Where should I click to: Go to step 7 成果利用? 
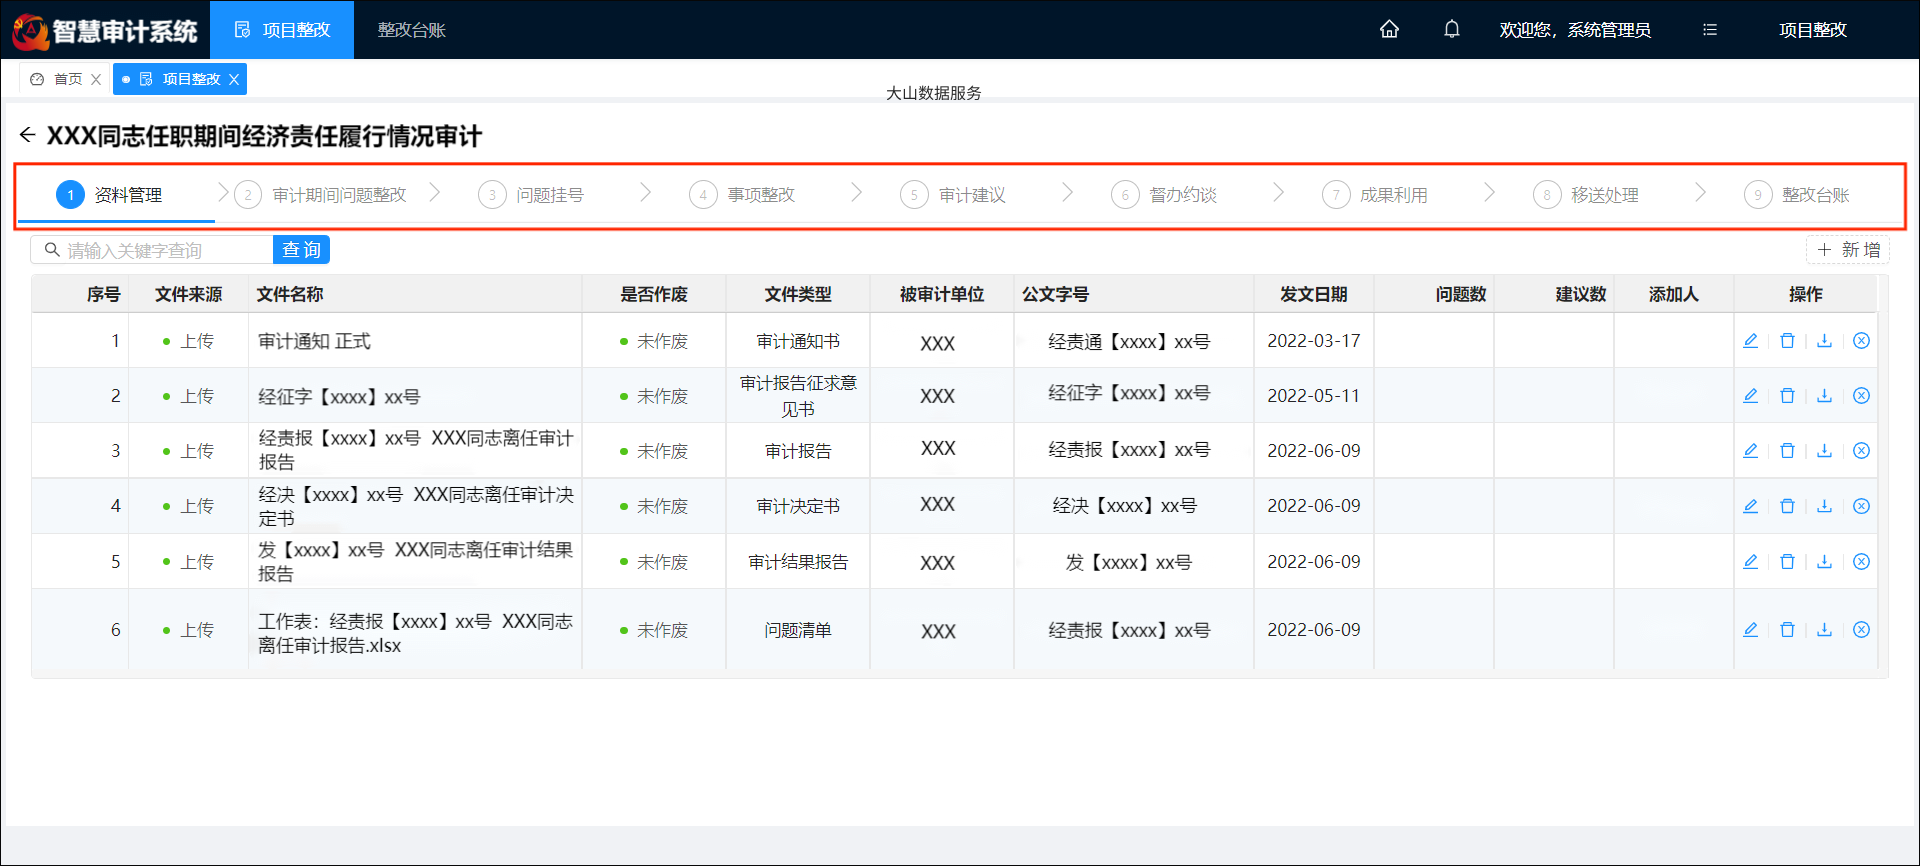(x=1375, y=195)
